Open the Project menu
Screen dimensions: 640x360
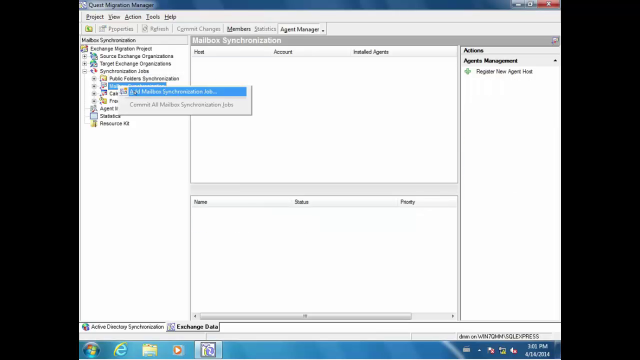pyautogui.click(x=95, y=17)
